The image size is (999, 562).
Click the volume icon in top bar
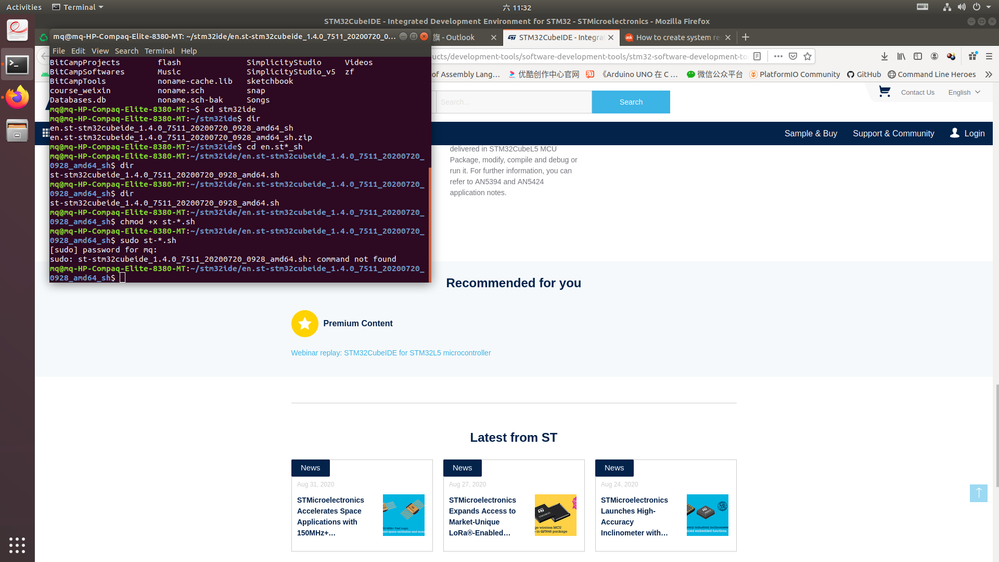point(961,7)
